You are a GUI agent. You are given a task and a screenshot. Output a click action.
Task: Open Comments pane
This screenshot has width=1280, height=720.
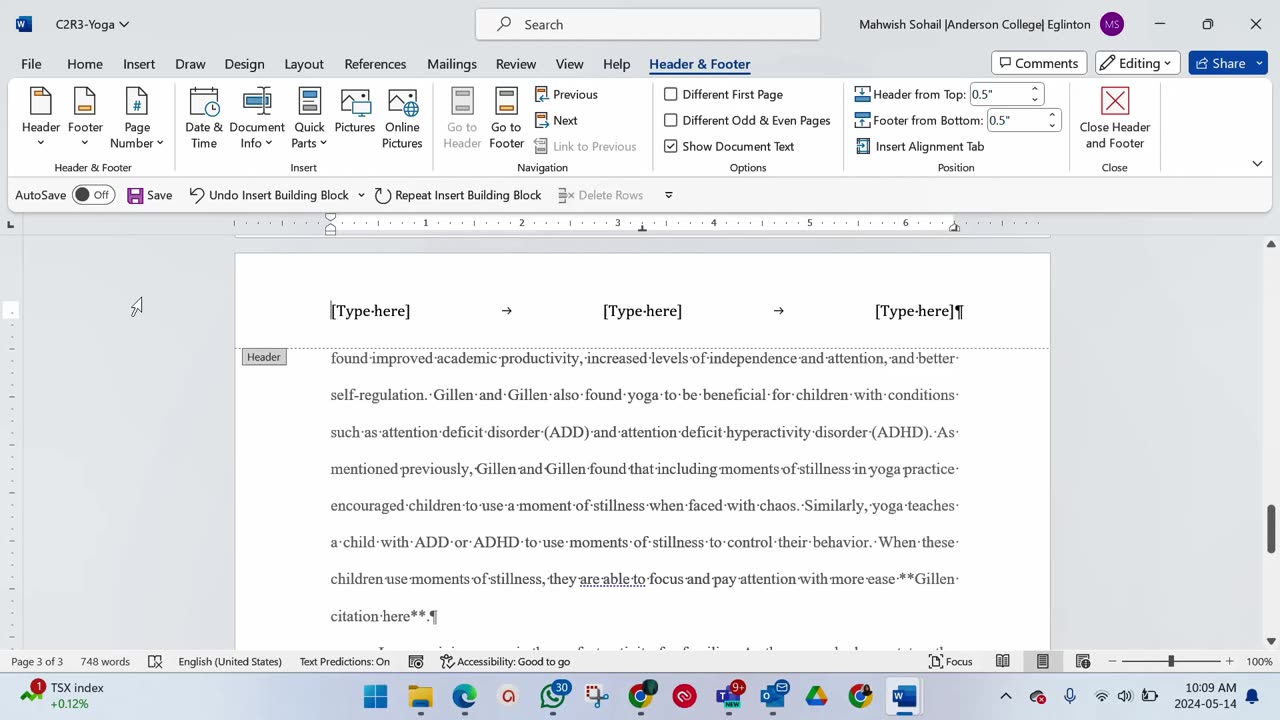click(x=1039, y=63)
